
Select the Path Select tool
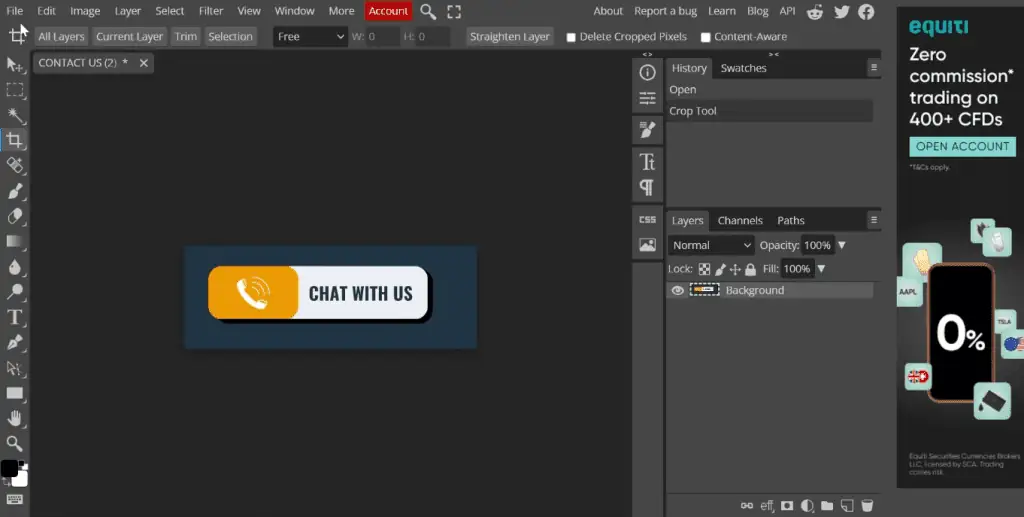click(x=14, y=368)
